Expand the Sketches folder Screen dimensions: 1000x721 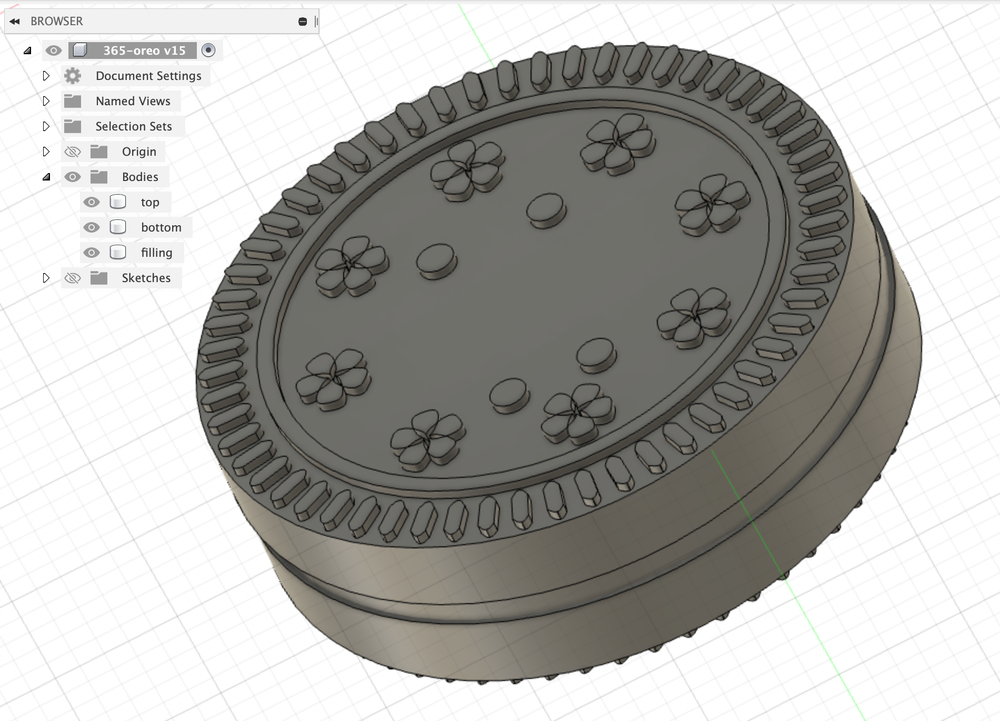click(x=46, y=278)
